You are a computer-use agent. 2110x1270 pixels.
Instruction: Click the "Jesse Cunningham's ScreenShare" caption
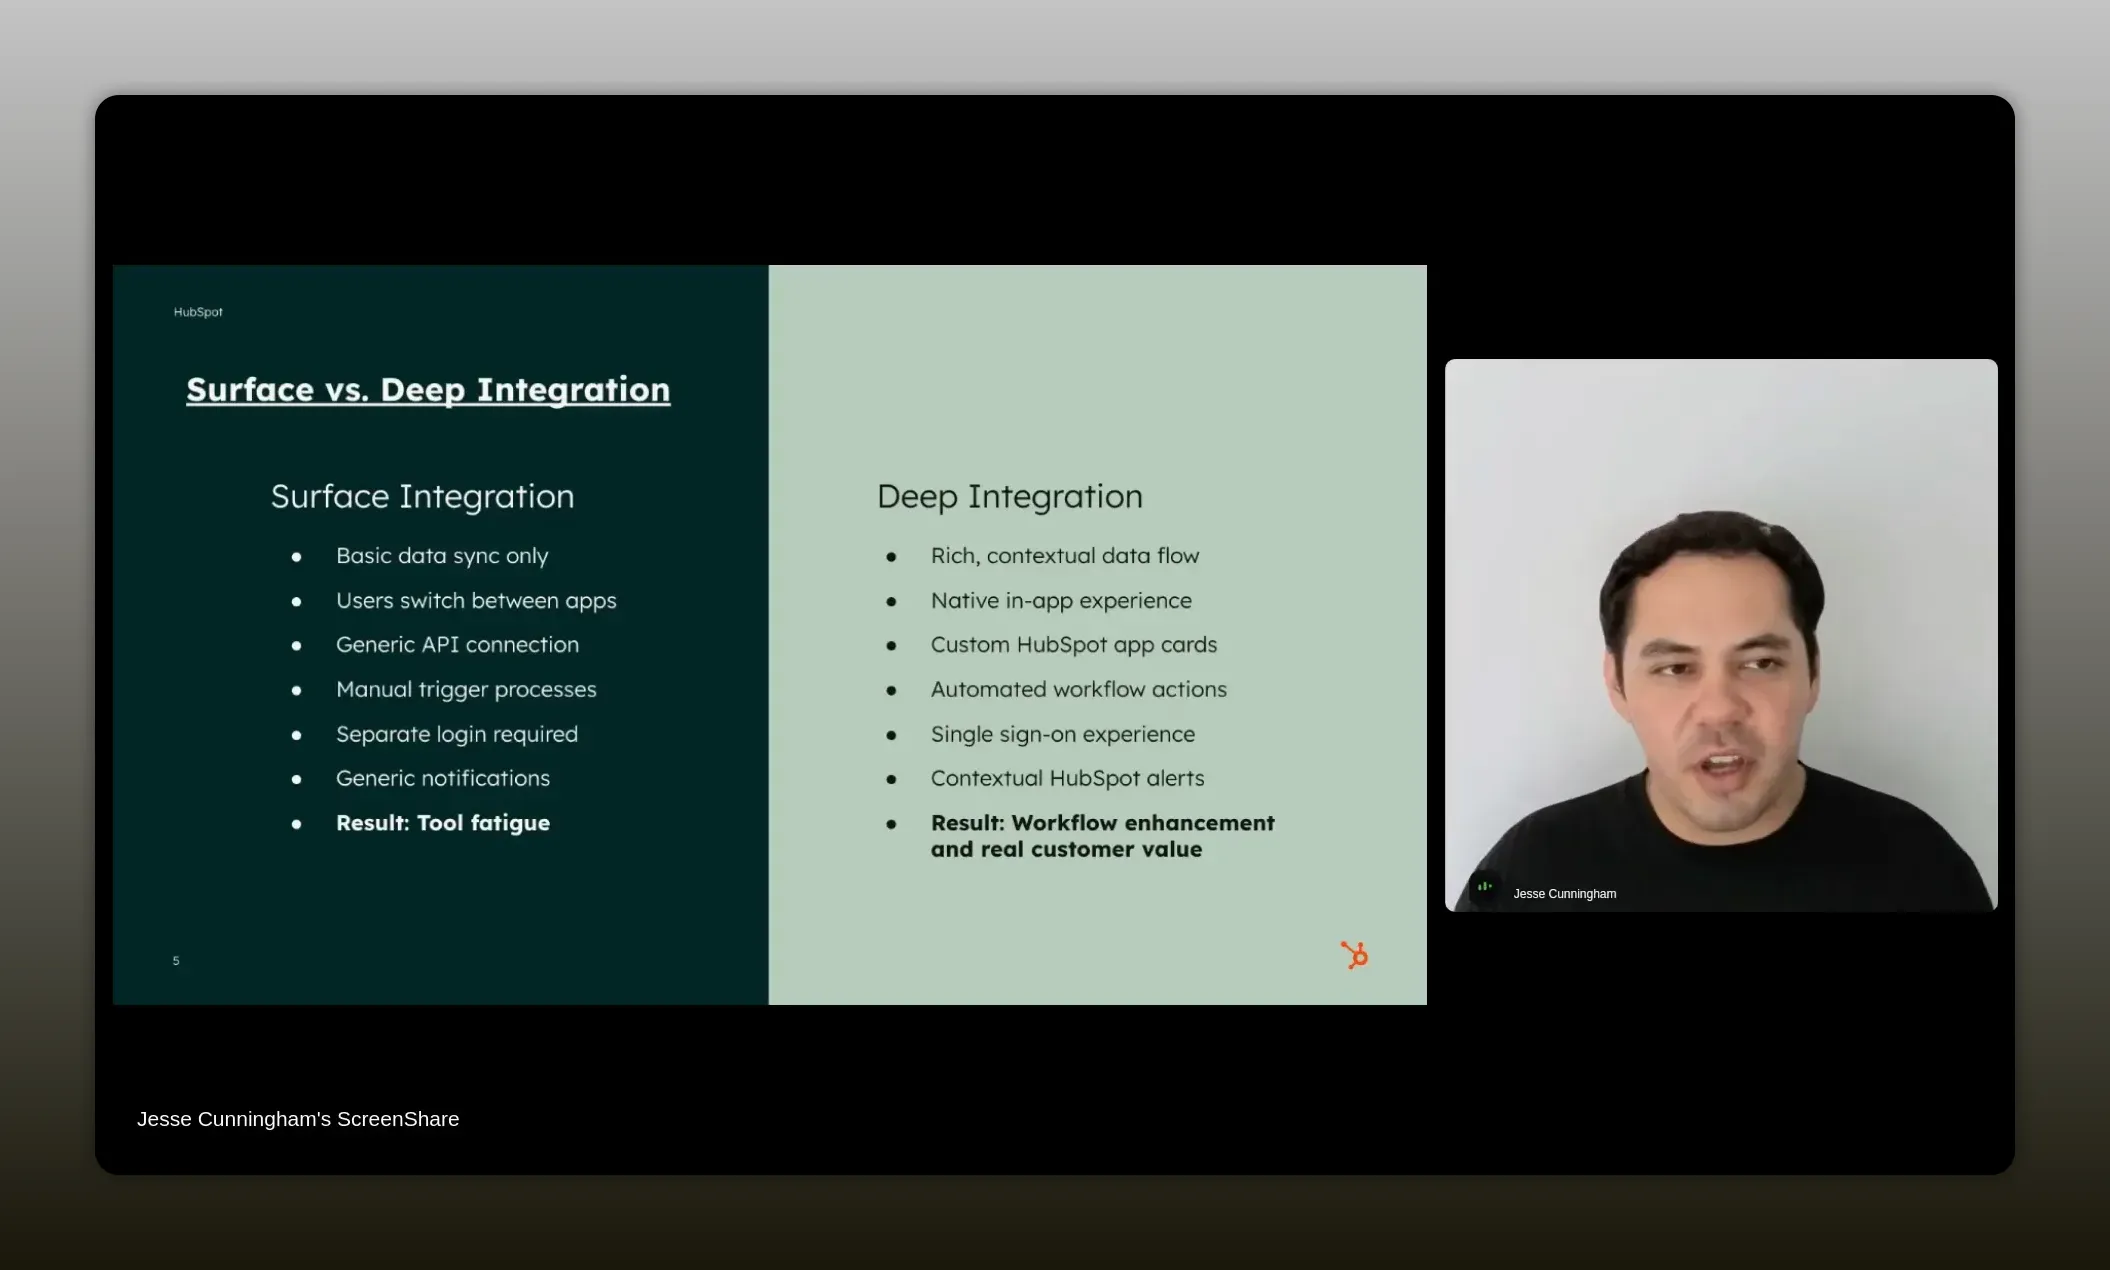pos(298,1119)
